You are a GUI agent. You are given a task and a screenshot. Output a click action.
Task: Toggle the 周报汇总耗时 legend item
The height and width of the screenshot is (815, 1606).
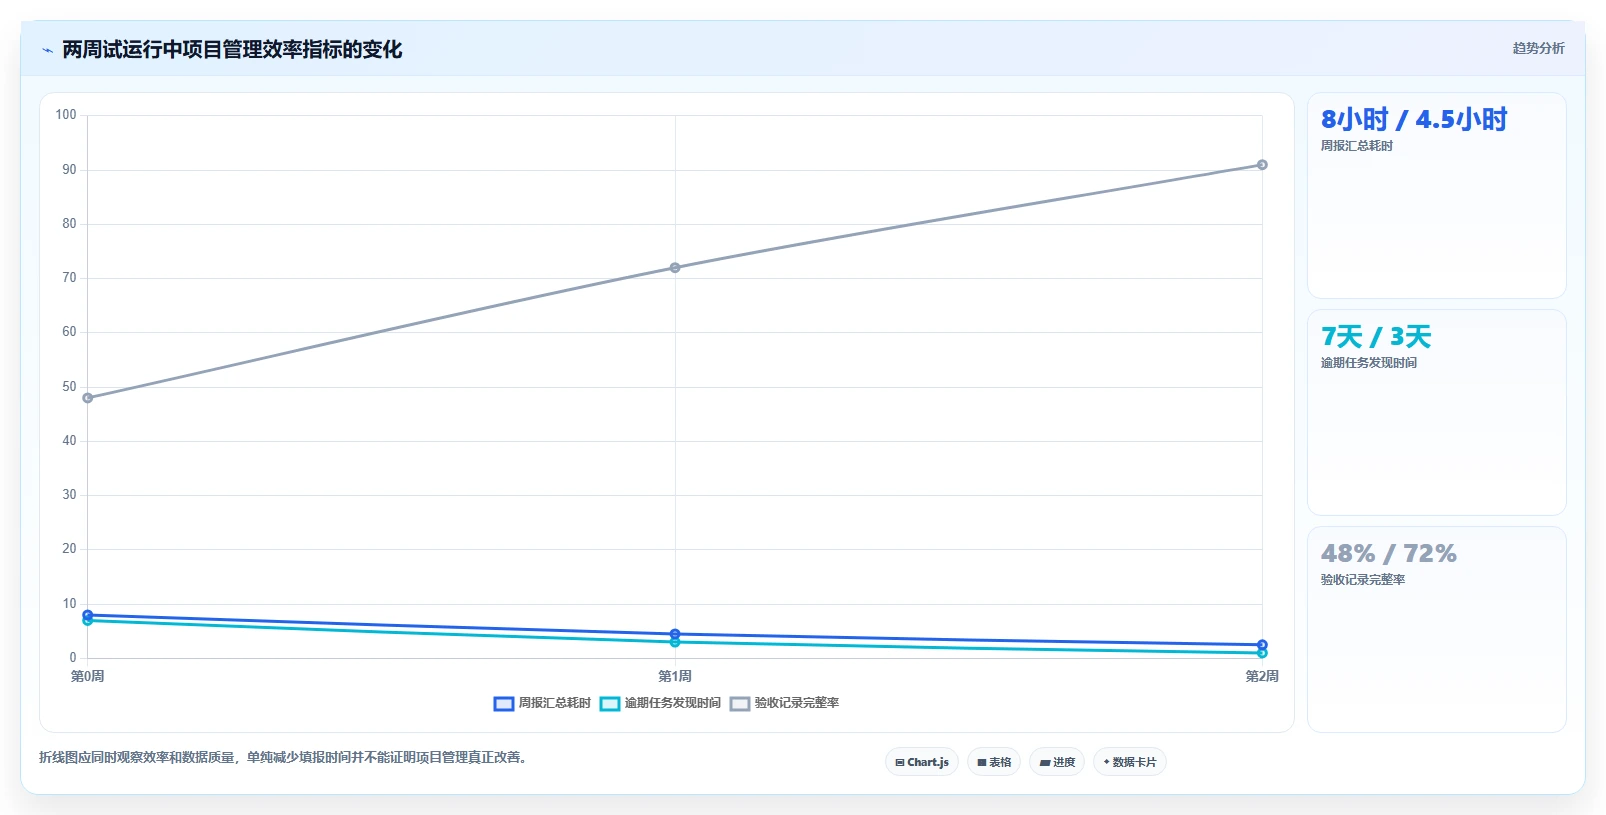pyautogui.click(x=542, y=703)
